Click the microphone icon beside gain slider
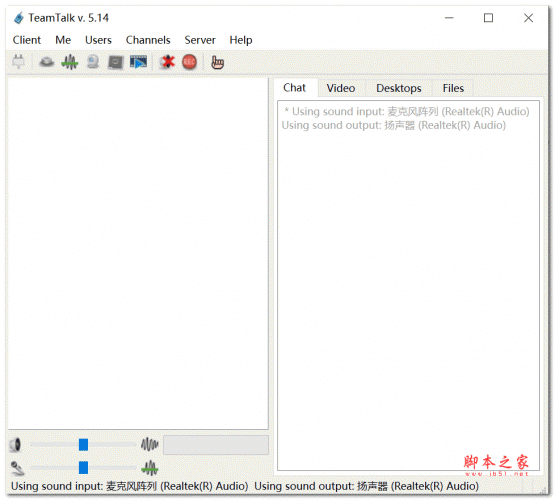This screenshot has height=500, width=555. pyautogui.click(x=17, y=468)
